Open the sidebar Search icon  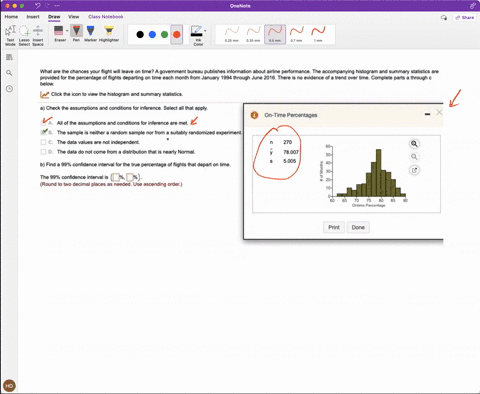[9, 73]
